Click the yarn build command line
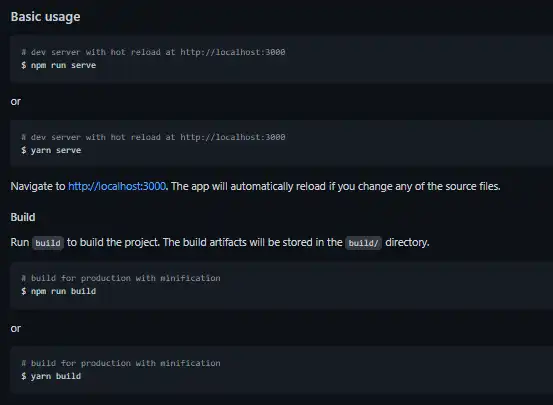Image resolution: width=553 pixels, height=405 pixels. 51,376
